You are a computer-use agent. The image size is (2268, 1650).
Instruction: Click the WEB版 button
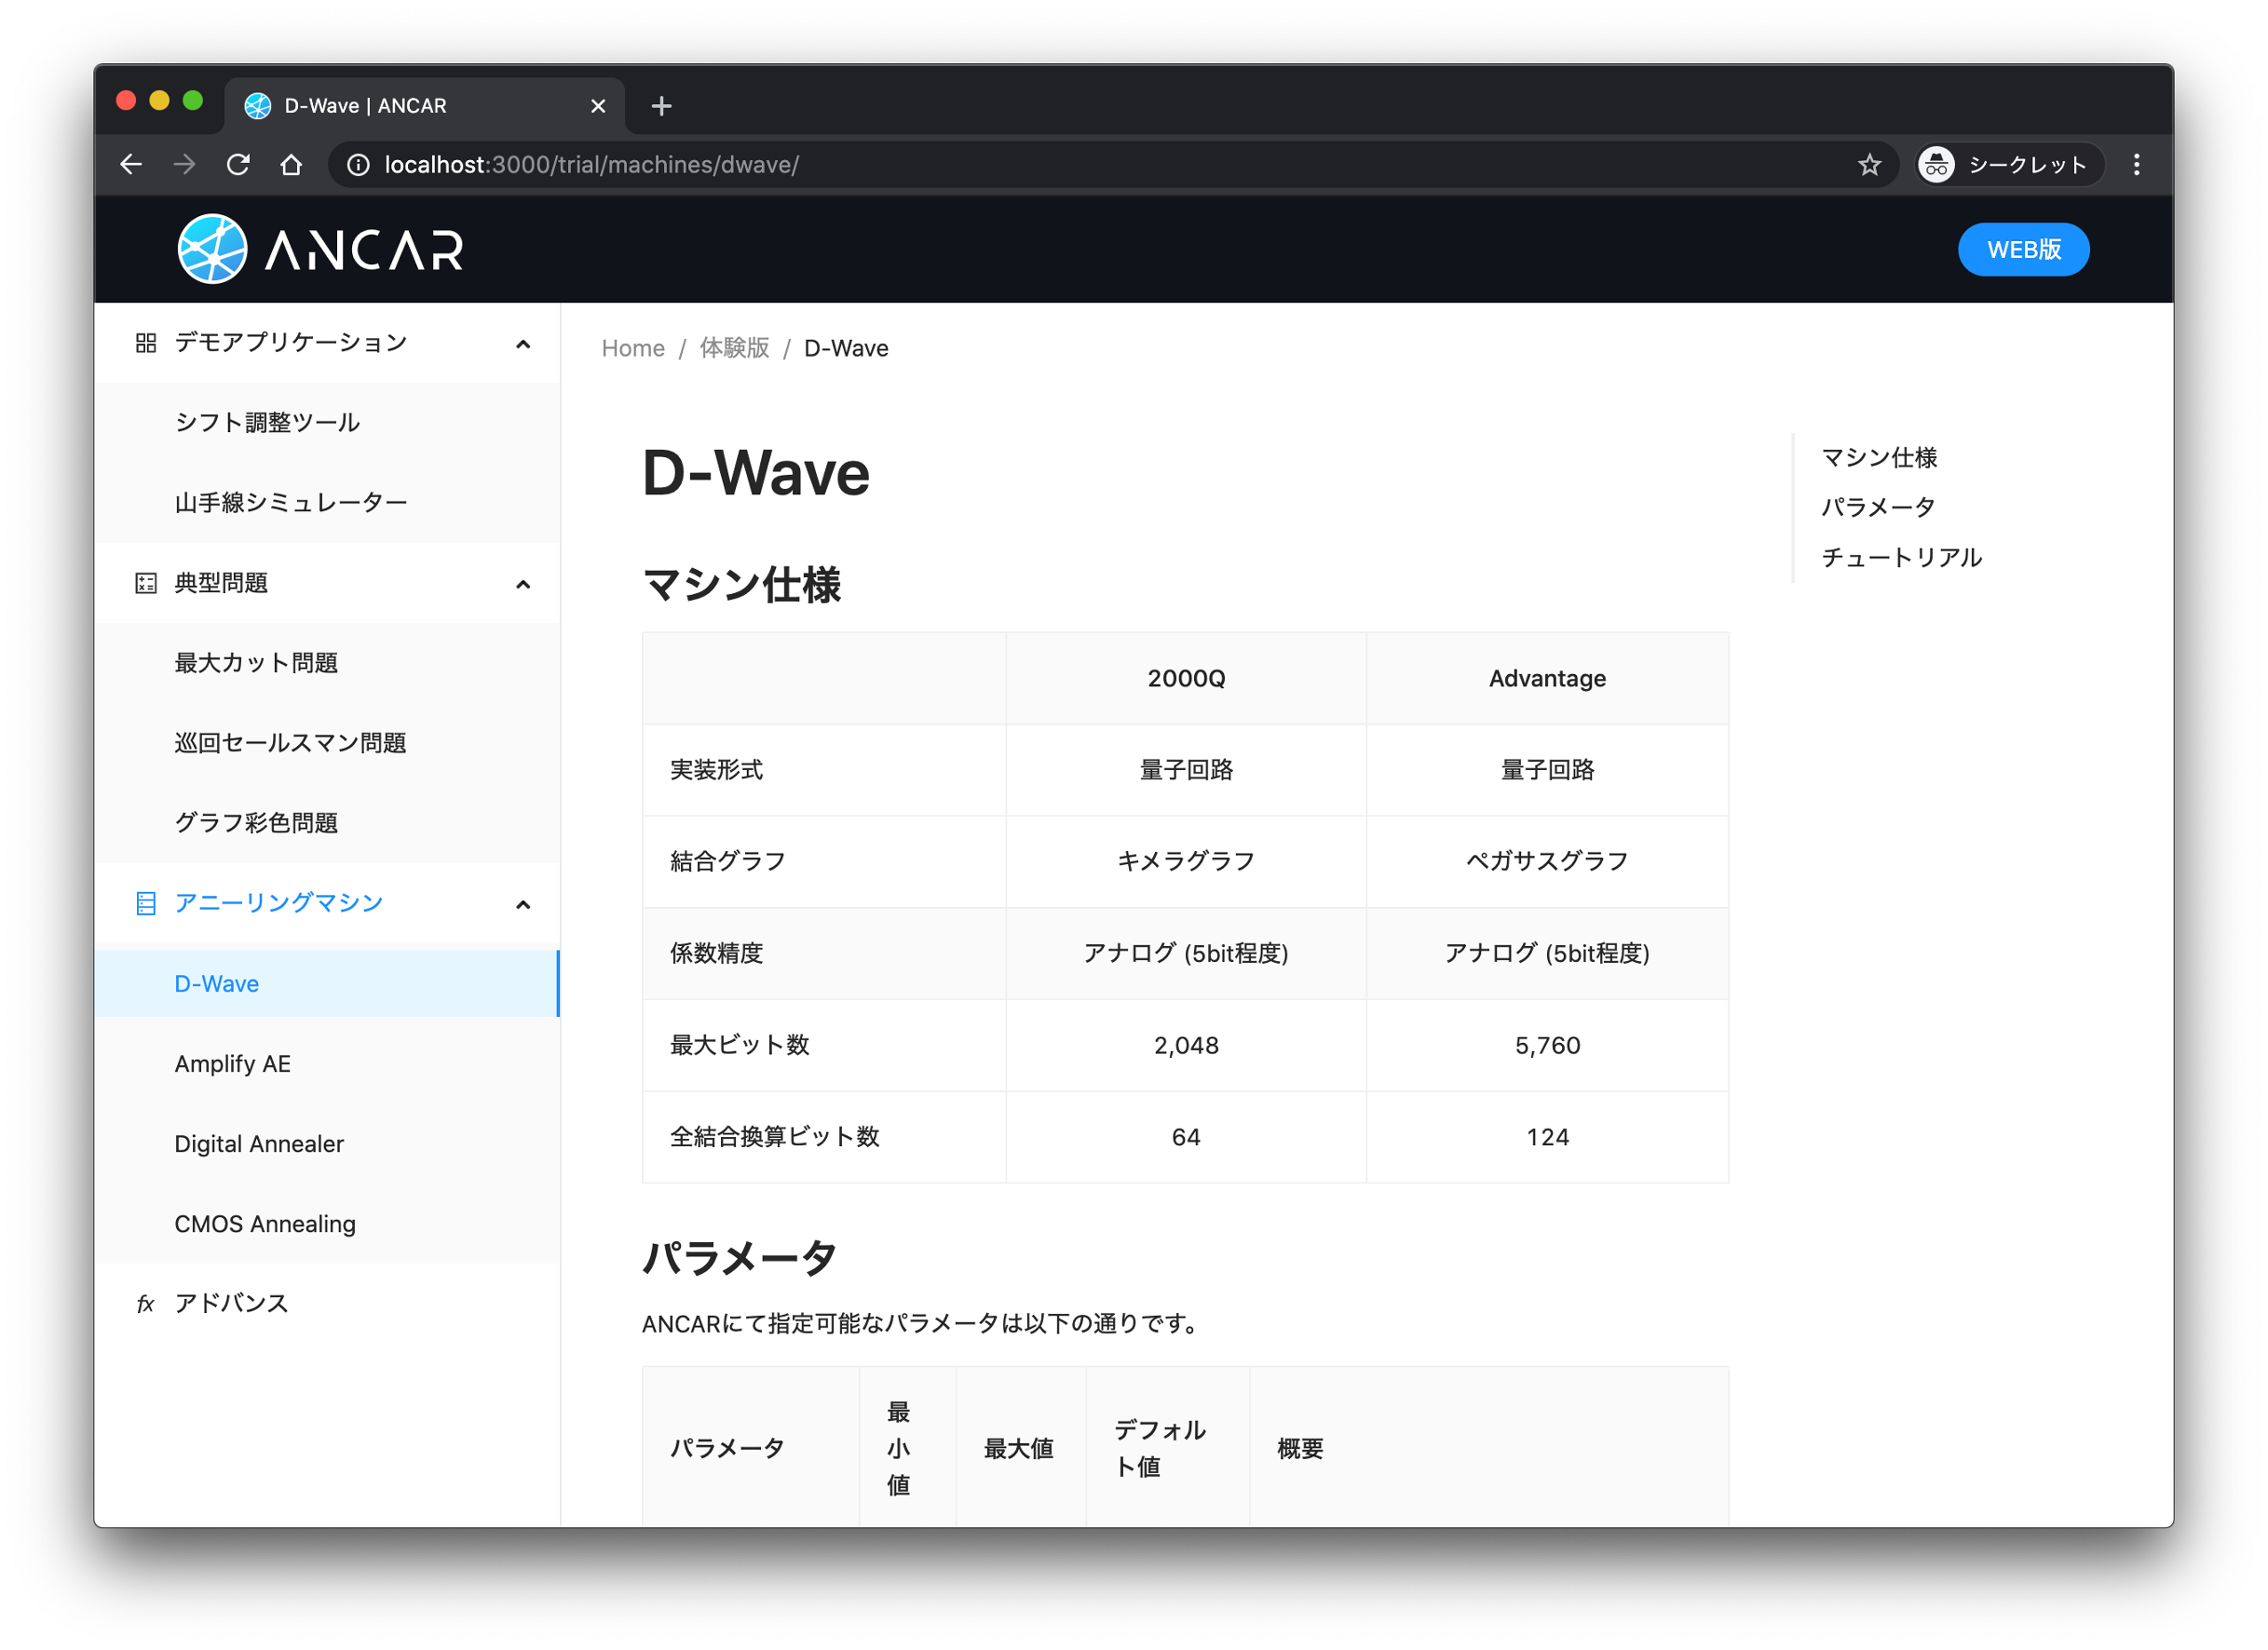2022,249
